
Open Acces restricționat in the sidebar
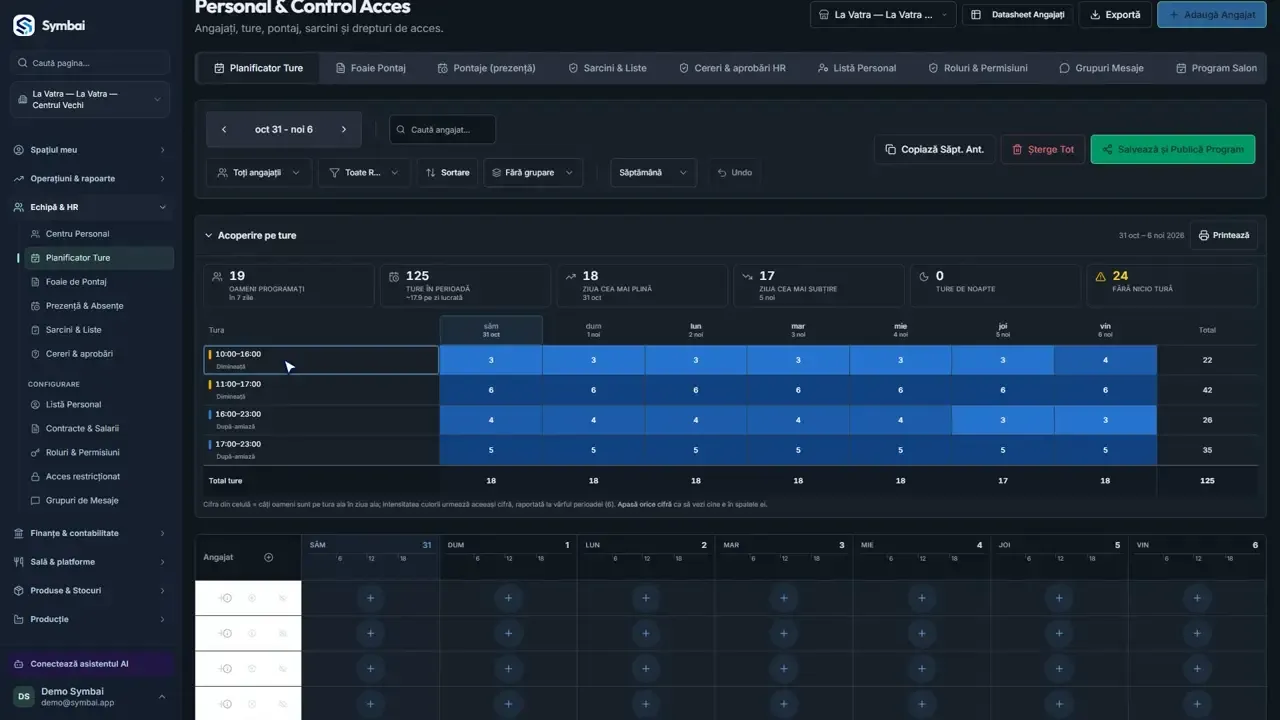[x=98, y=476]
